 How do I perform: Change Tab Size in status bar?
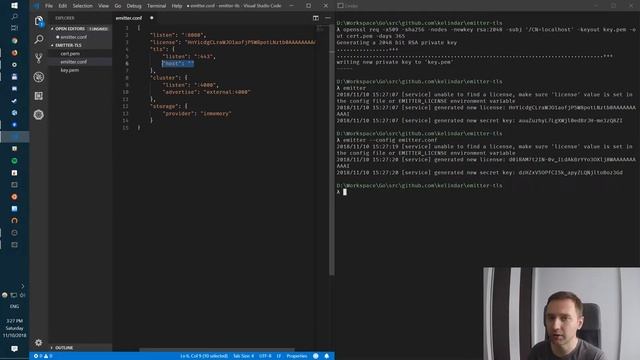pos(244,356)
